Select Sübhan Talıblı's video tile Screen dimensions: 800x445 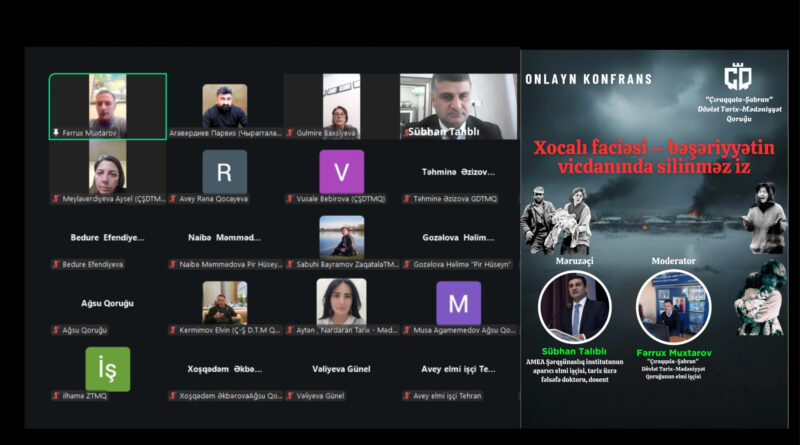click(459, 106)
